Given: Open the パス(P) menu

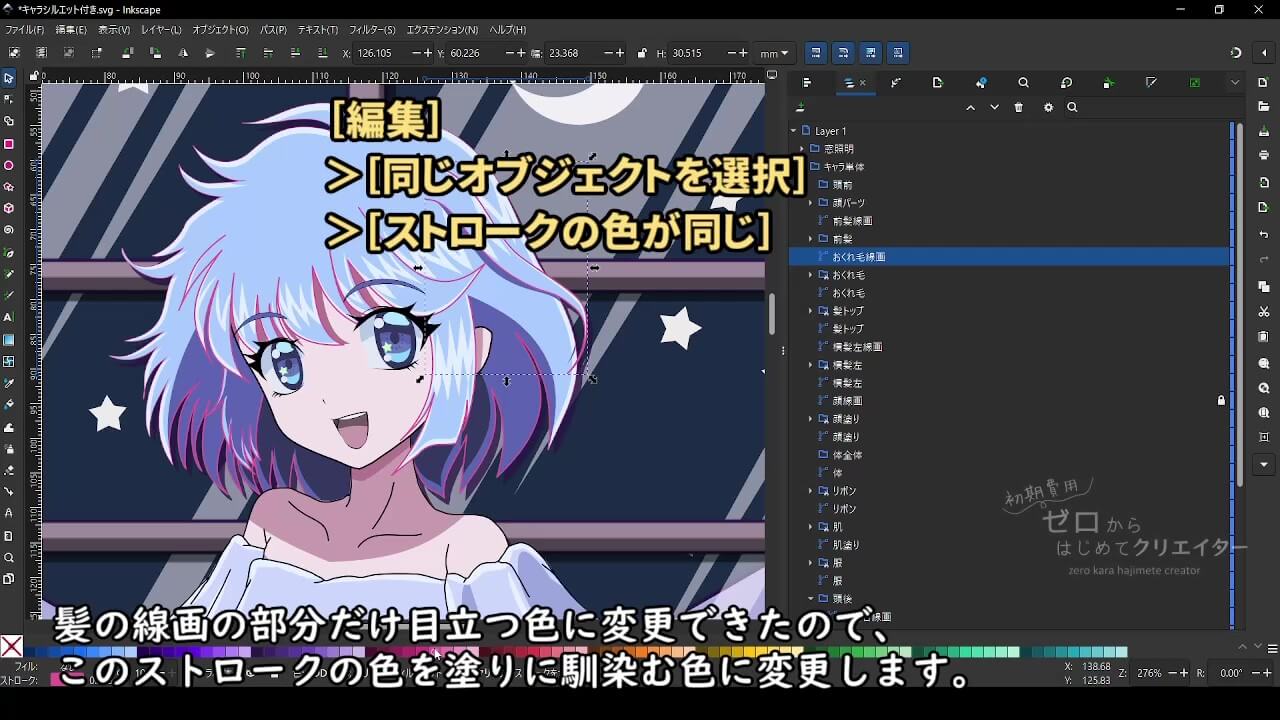Looking at the screenshot, I should 273,30.
